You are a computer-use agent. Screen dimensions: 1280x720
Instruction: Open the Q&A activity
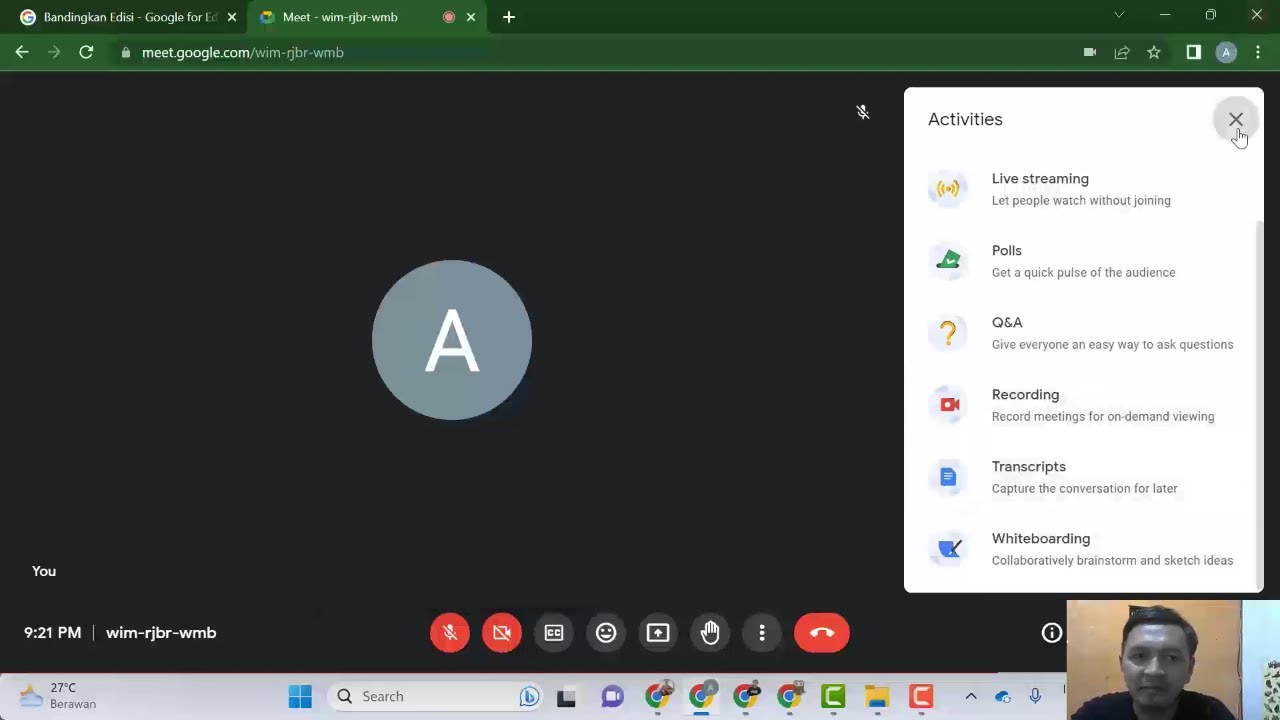(1082, 333)
